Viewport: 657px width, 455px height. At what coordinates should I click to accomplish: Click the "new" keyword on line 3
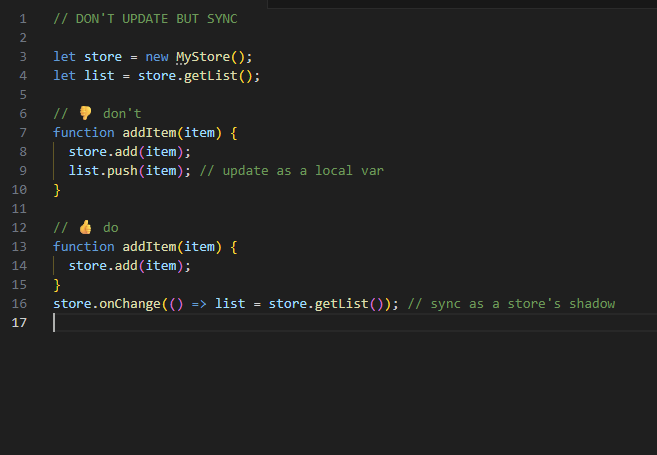[x=157, y=57]
